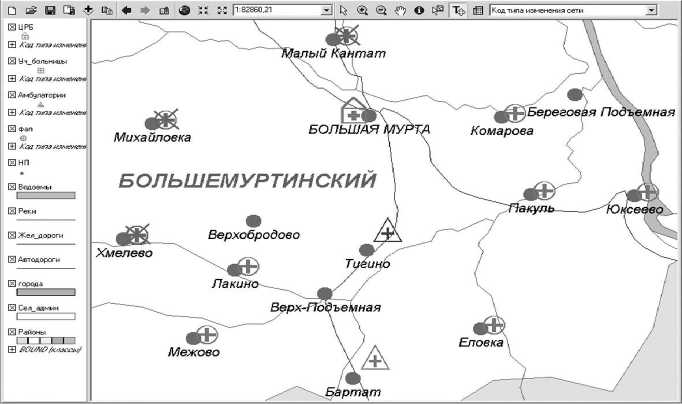The height and width of the screenshot is (404, 682).
Task: Click the Реки legend line symbol
Action: coord(46,220)
